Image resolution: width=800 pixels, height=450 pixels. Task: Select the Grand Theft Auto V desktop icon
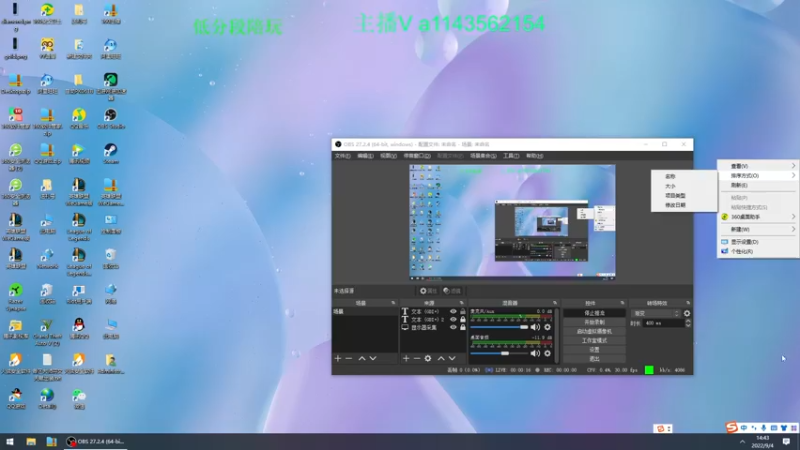coord(47,333)
